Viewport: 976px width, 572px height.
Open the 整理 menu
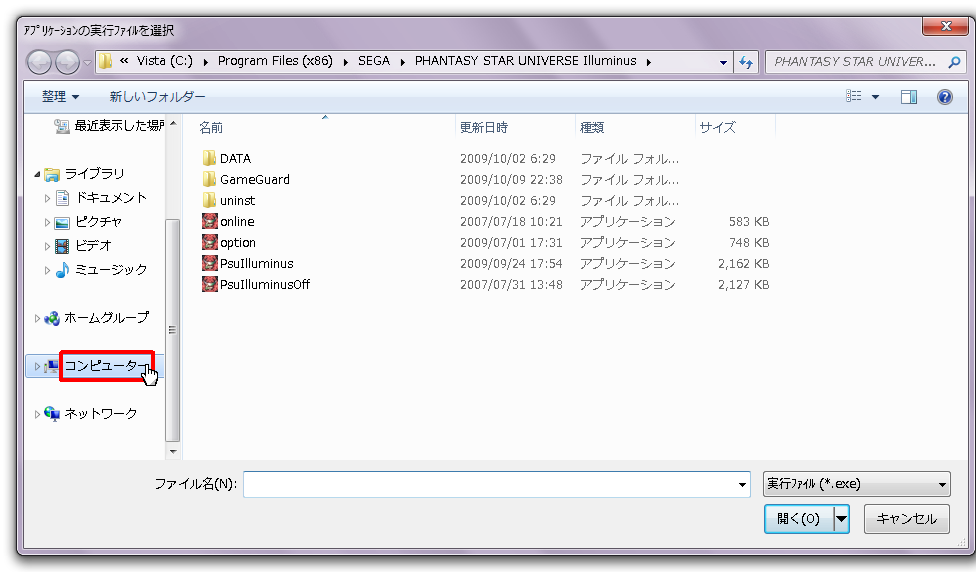point(60,96)
